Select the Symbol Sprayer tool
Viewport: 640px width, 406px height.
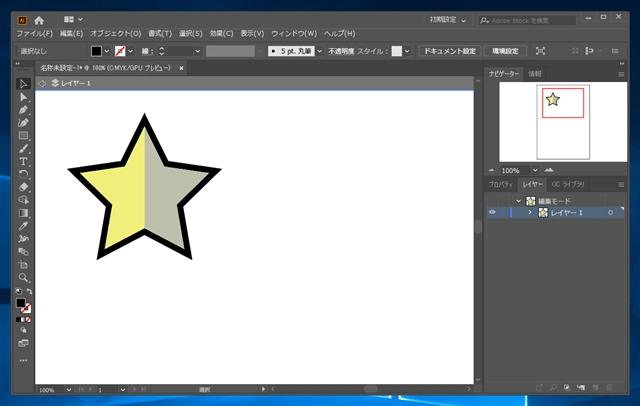[23, 239]
